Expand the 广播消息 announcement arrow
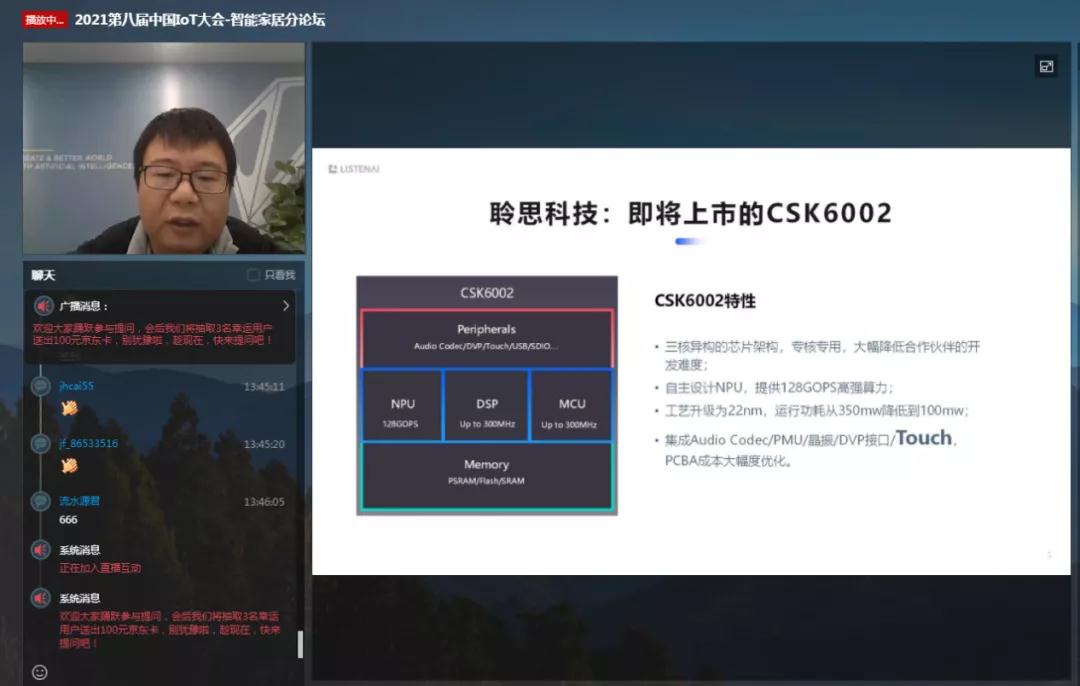Viewport: 1080px width, 686px height. coord(286,306)
